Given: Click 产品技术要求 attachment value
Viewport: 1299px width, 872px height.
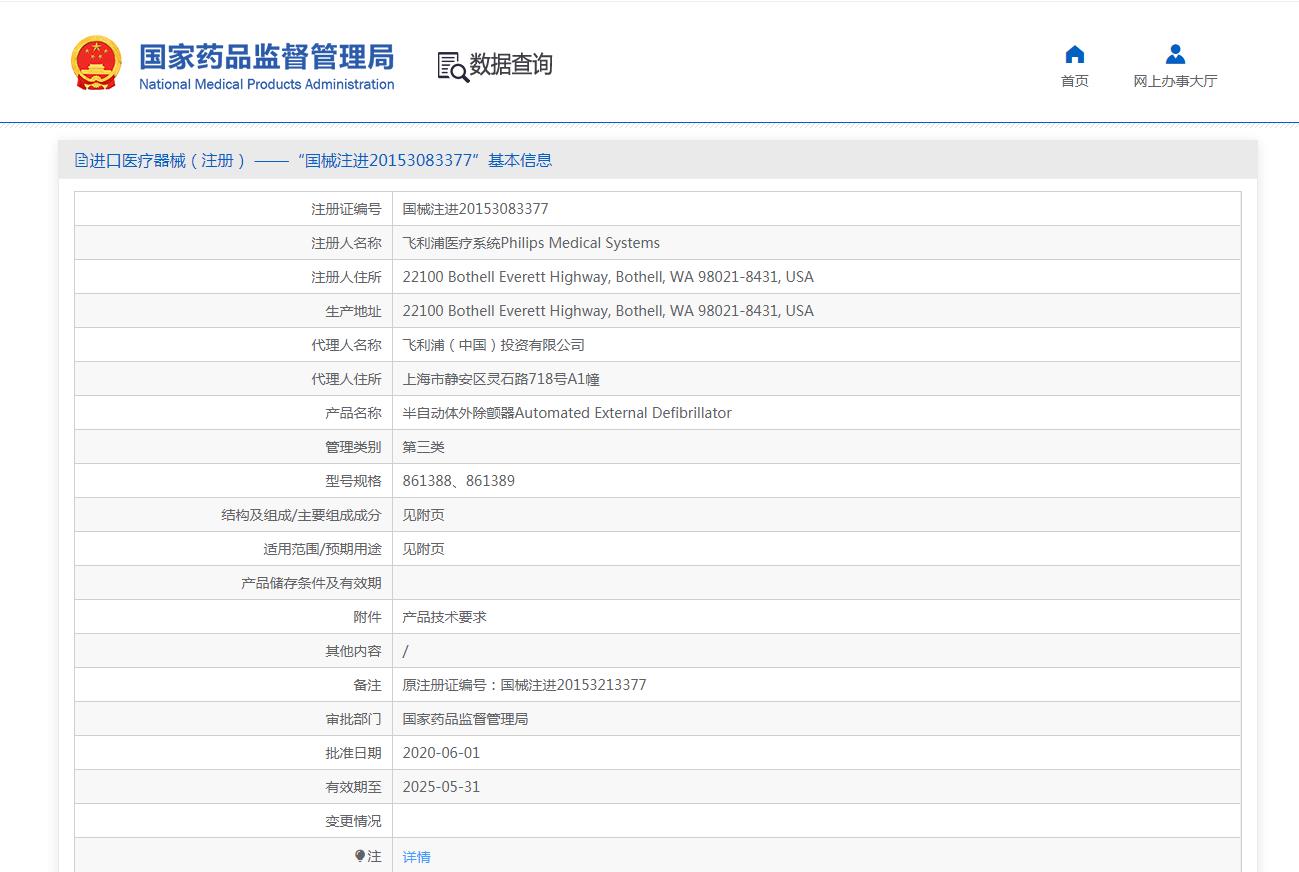Looking at the screenshot, I should coord(445,617).
